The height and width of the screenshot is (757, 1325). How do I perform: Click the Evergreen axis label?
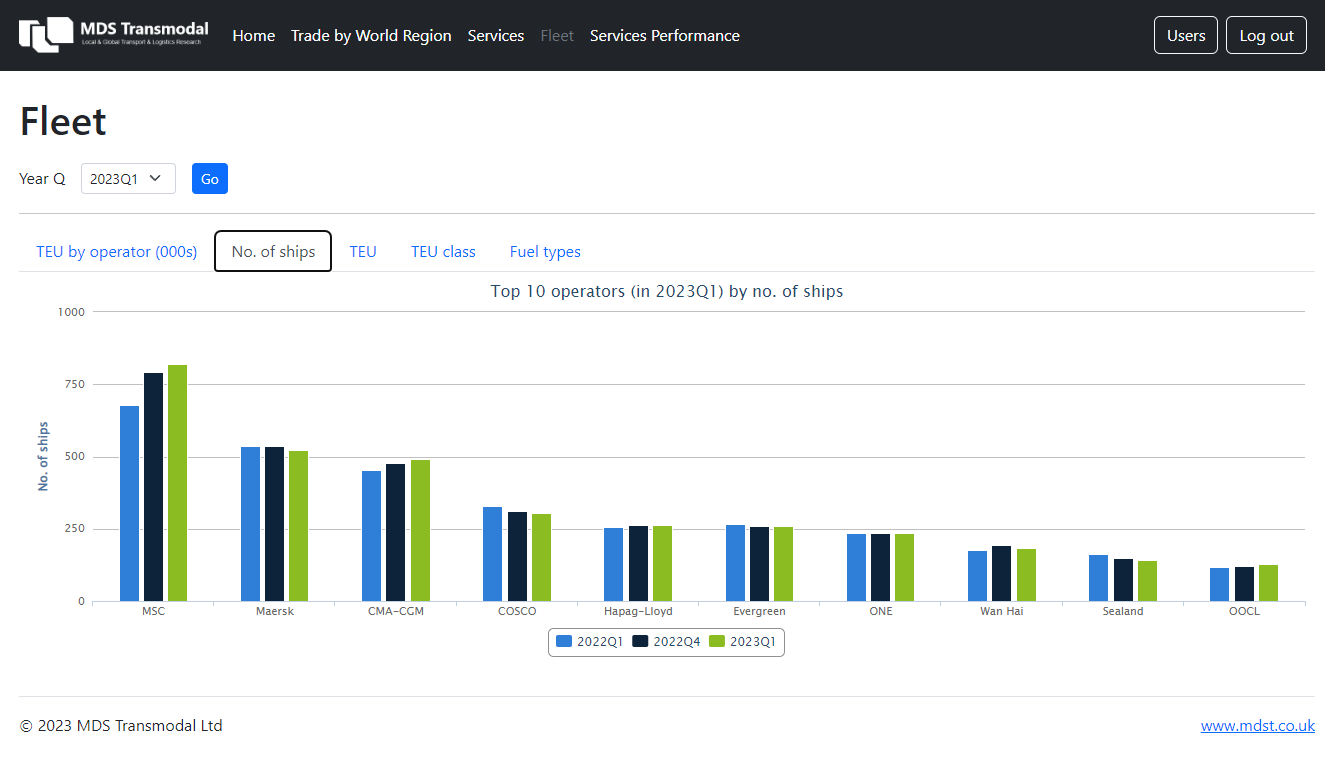point(759,611)
